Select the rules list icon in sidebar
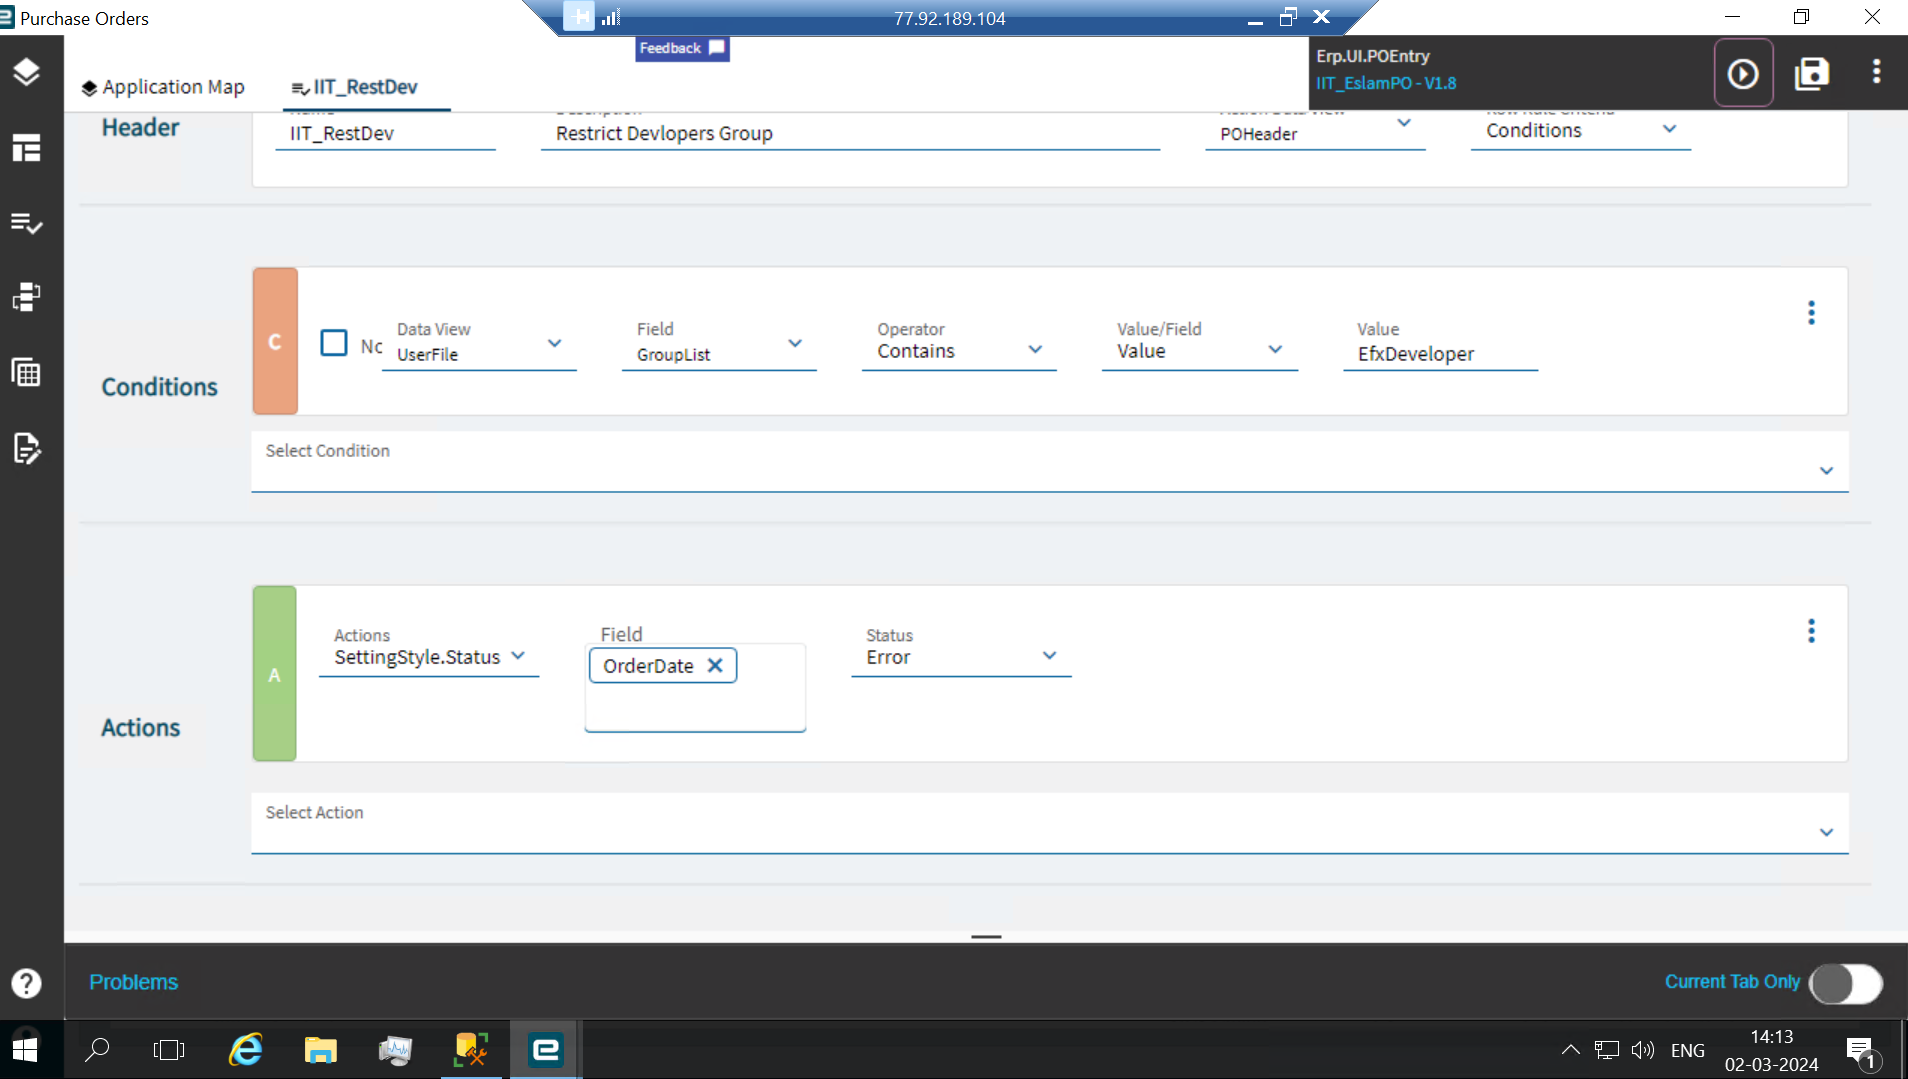The height and width of the screenshot is (1079, 1908). click(x=25, y=223)
